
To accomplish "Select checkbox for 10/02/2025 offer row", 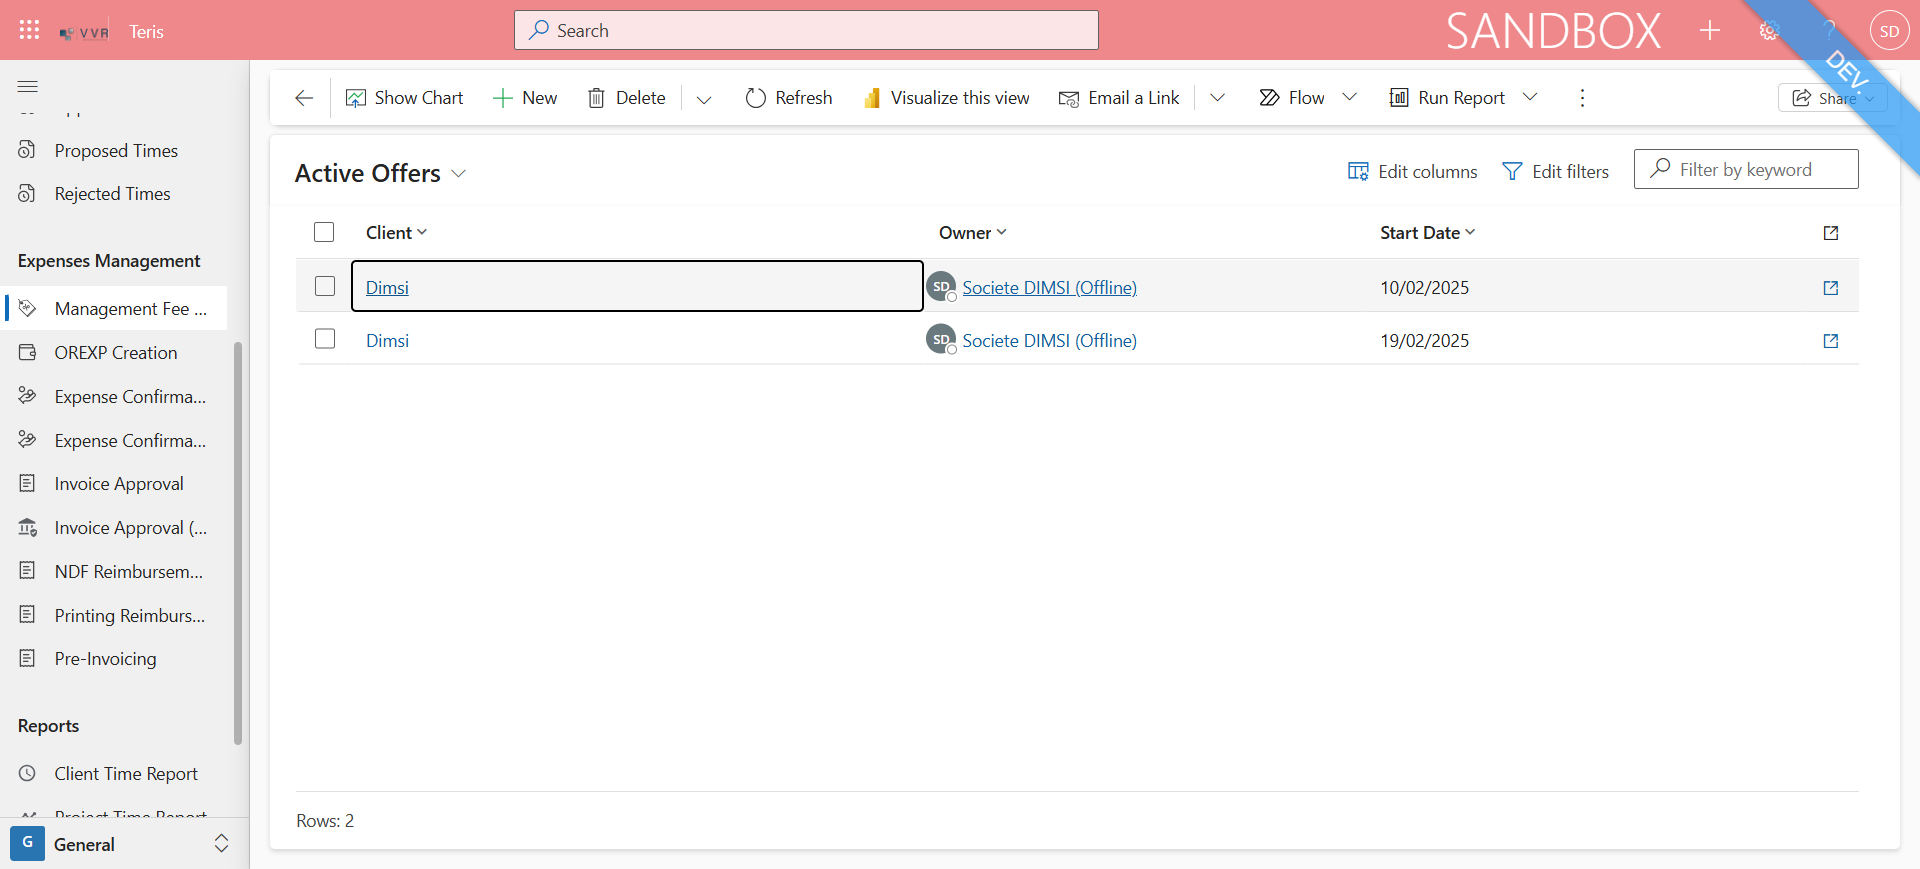I will [x=325, y=286].
